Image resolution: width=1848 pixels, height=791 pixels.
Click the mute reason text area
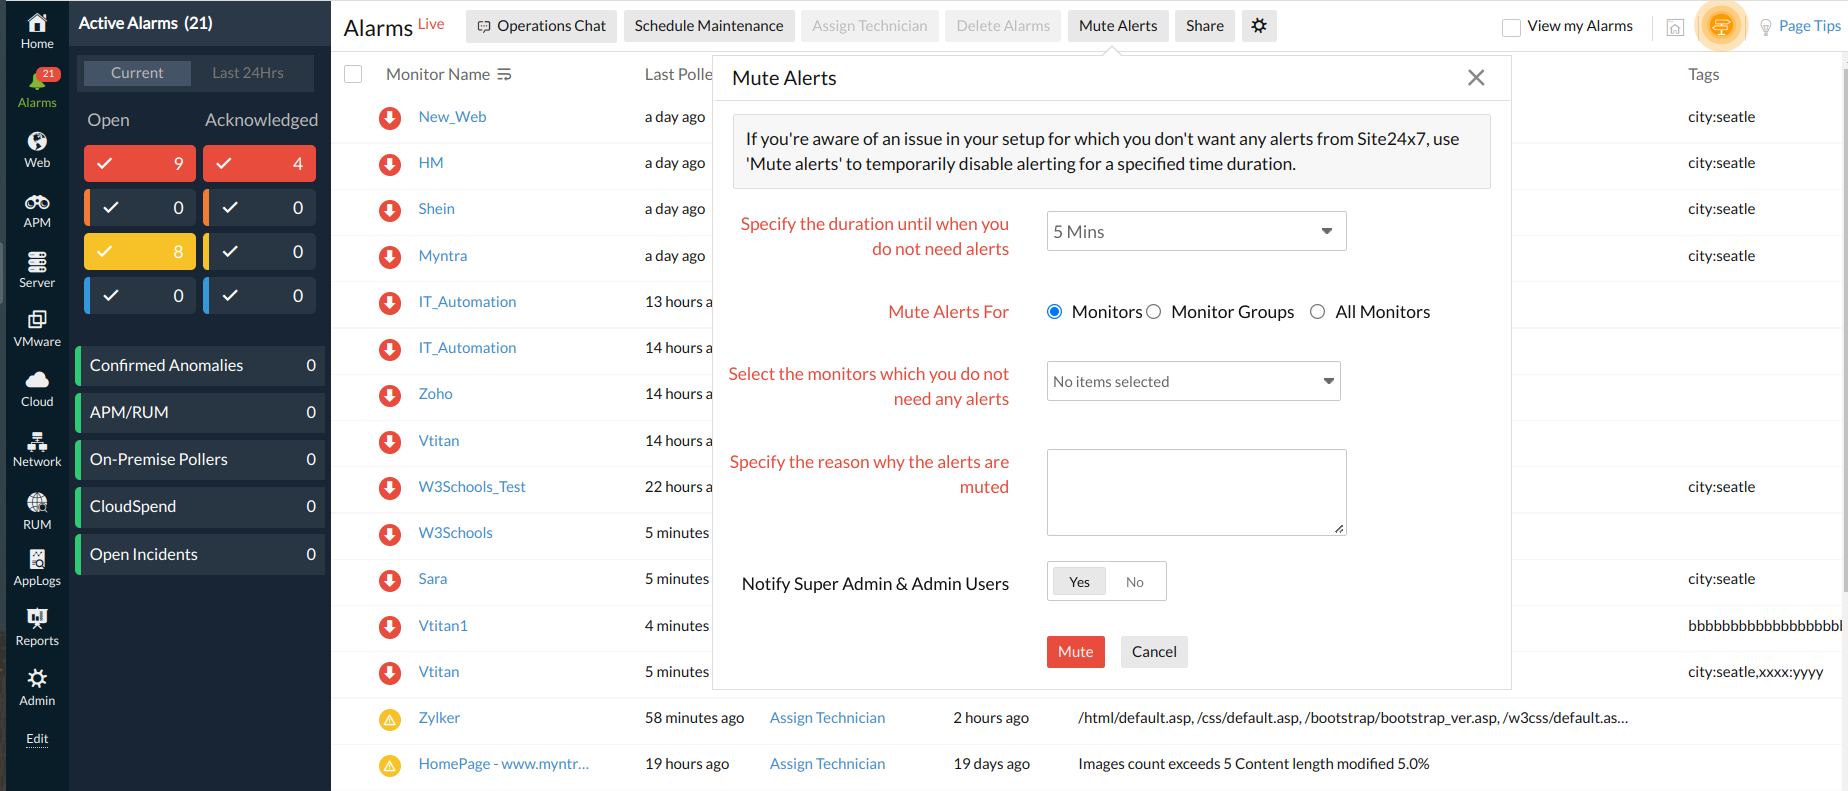(1196, 492)
